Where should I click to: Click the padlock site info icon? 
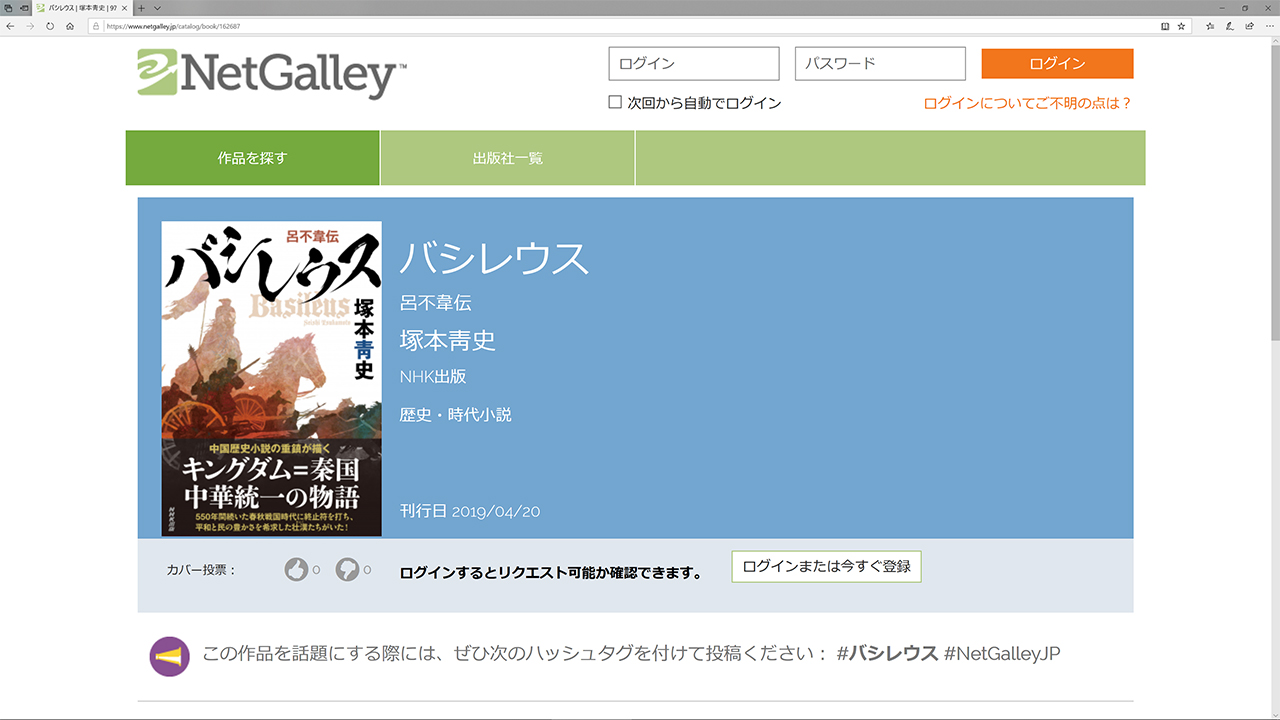96,26
